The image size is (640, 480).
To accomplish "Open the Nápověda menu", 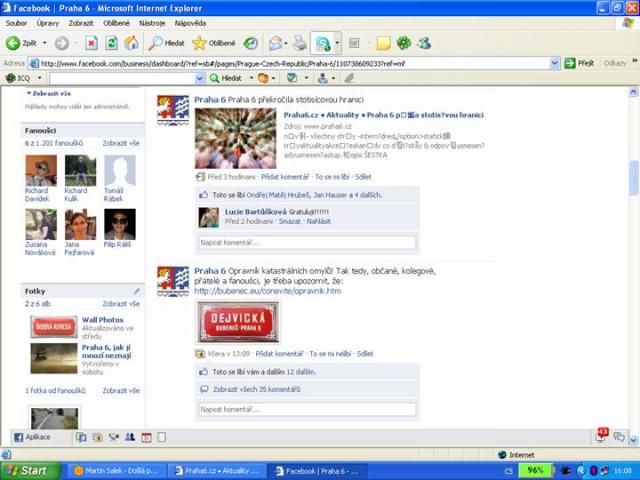I will (x=190, y=23).
